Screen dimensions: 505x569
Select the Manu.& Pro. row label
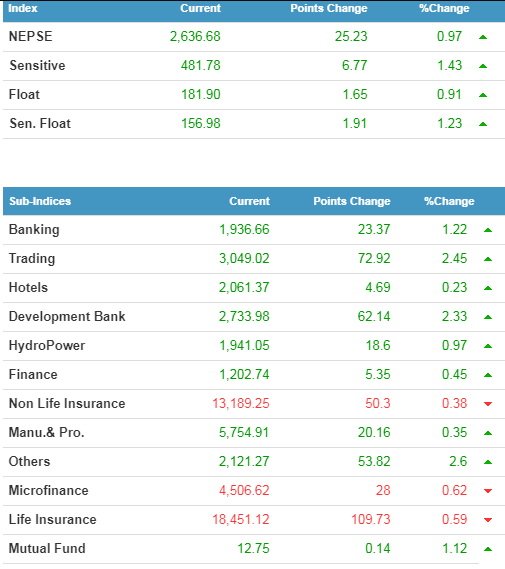(x=46, y=433)
